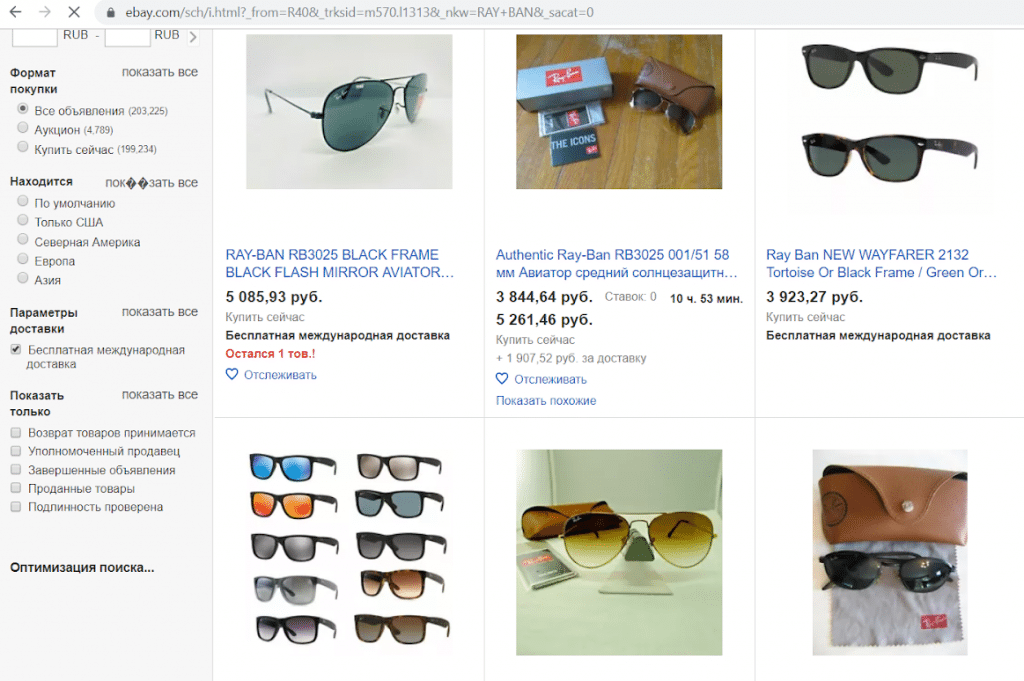Check Возврат товаров принимается
Image resolution: width=1024 pixels, height=681 pixels.
point(16,432)
